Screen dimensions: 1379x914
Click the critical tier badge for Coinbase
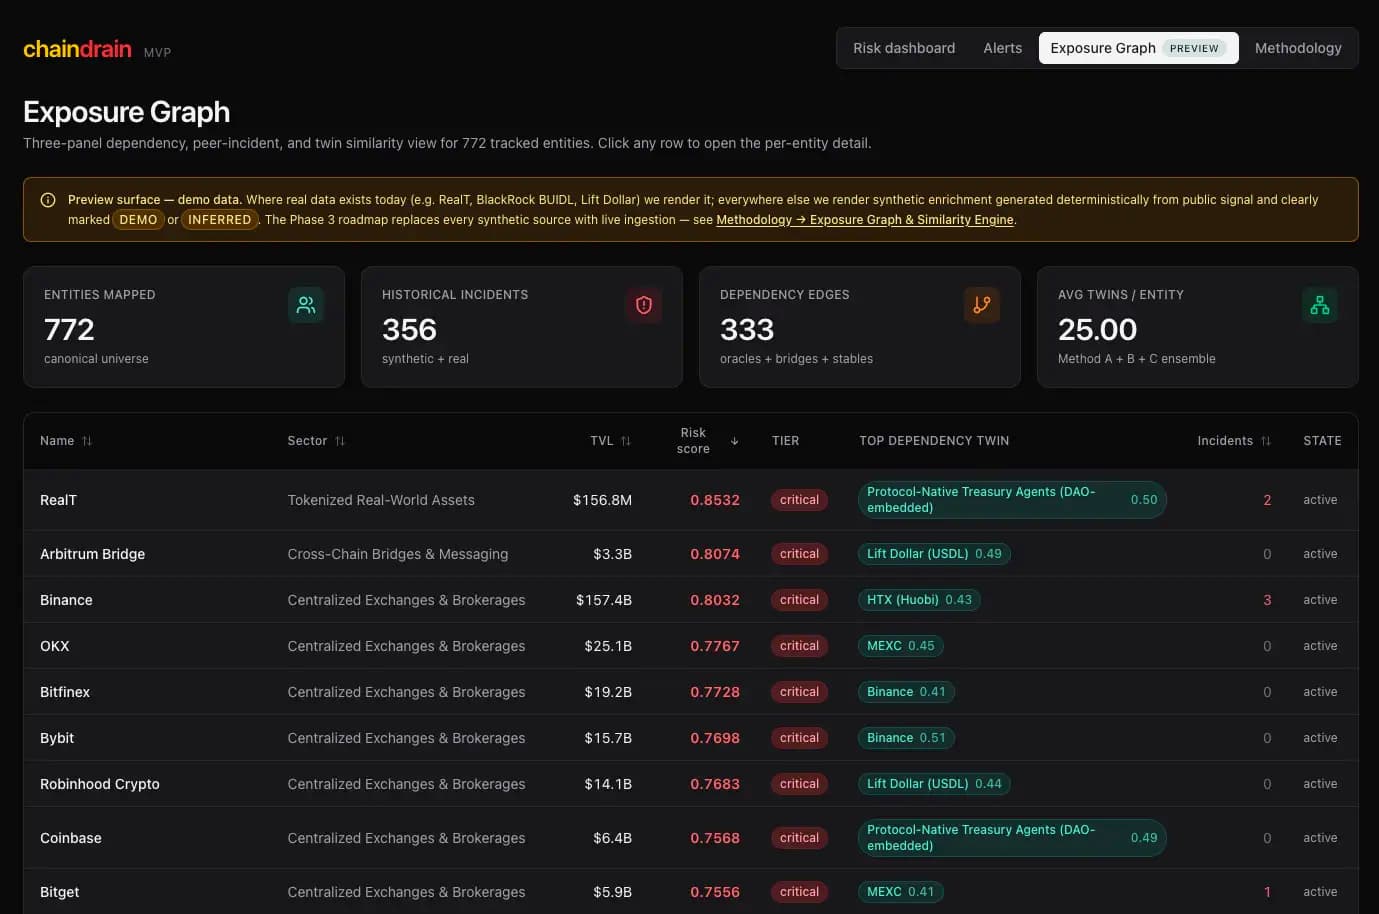click(799, 838)
